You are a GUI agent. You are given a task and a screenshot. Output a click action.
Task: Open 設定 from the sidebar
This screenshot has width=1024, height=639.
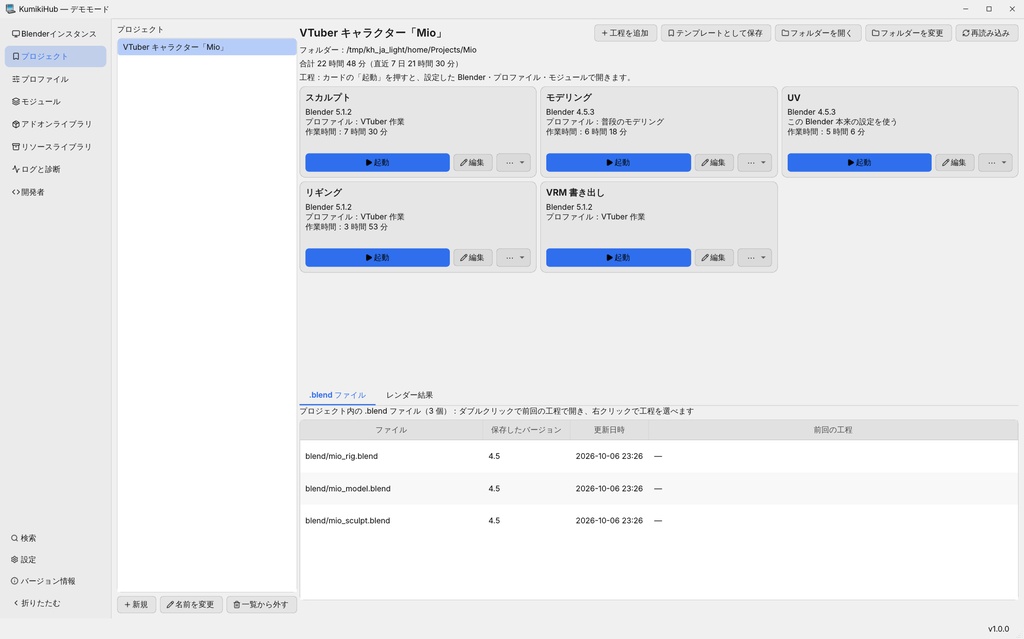click(x=55, y=560)
